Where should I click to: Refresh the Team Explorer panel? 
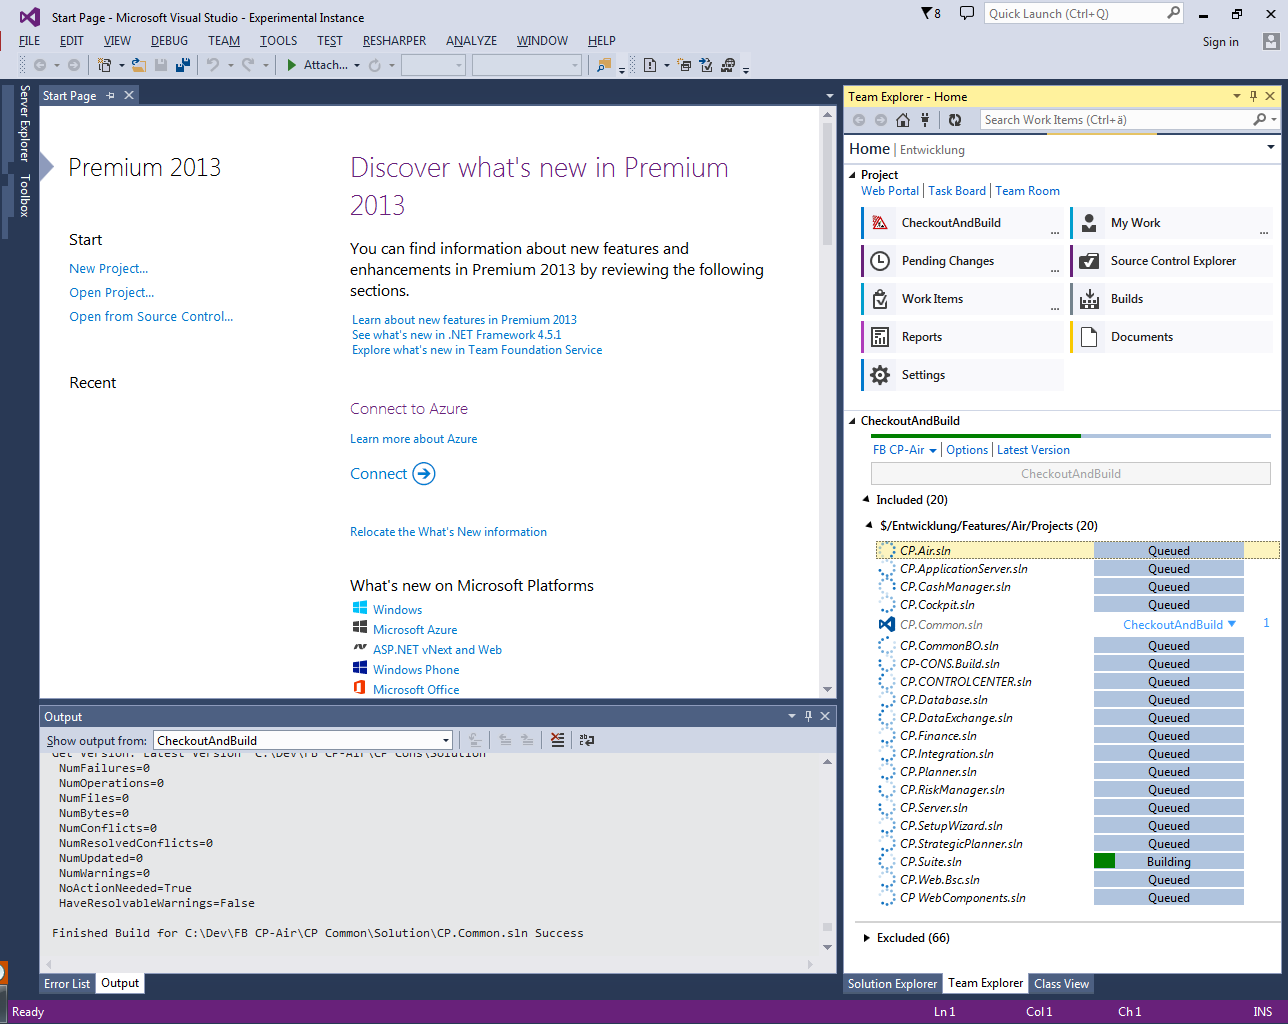(955, 120)
